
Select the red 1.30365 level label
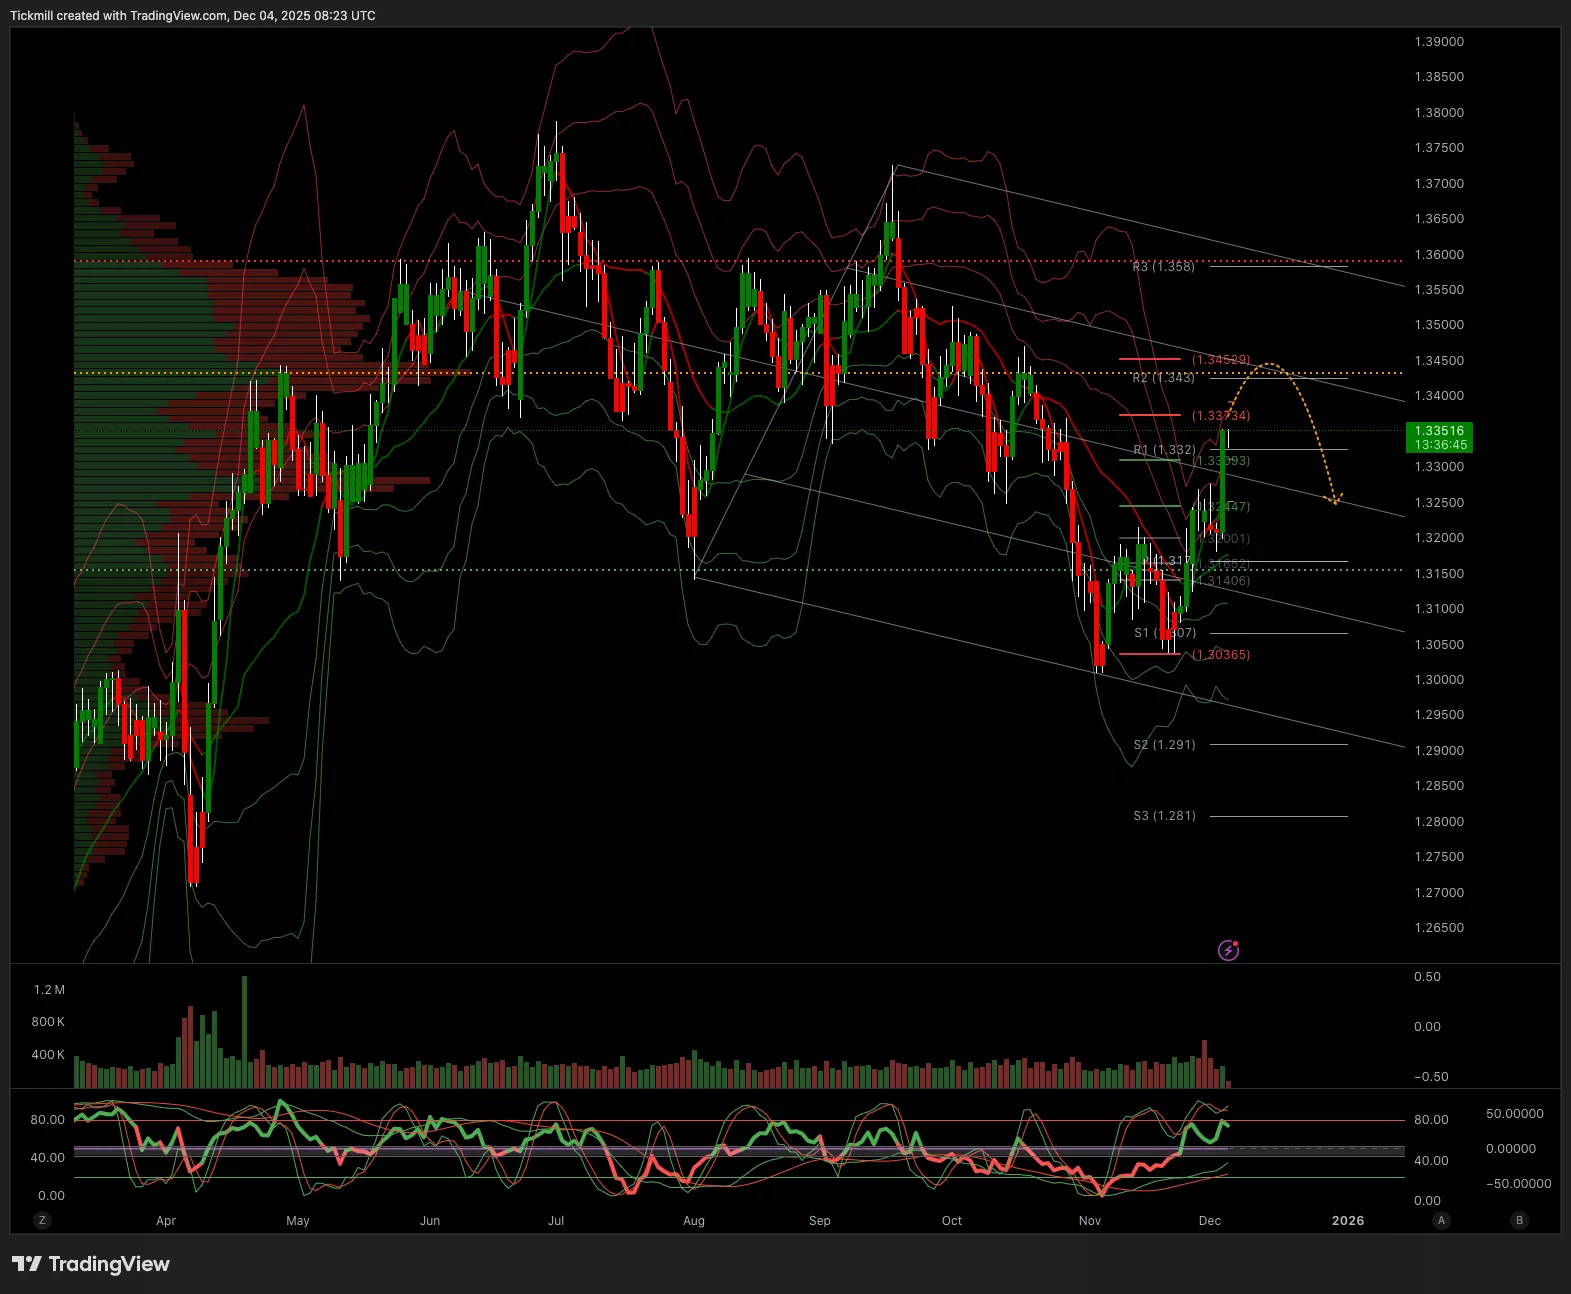tap(1220, 655)
